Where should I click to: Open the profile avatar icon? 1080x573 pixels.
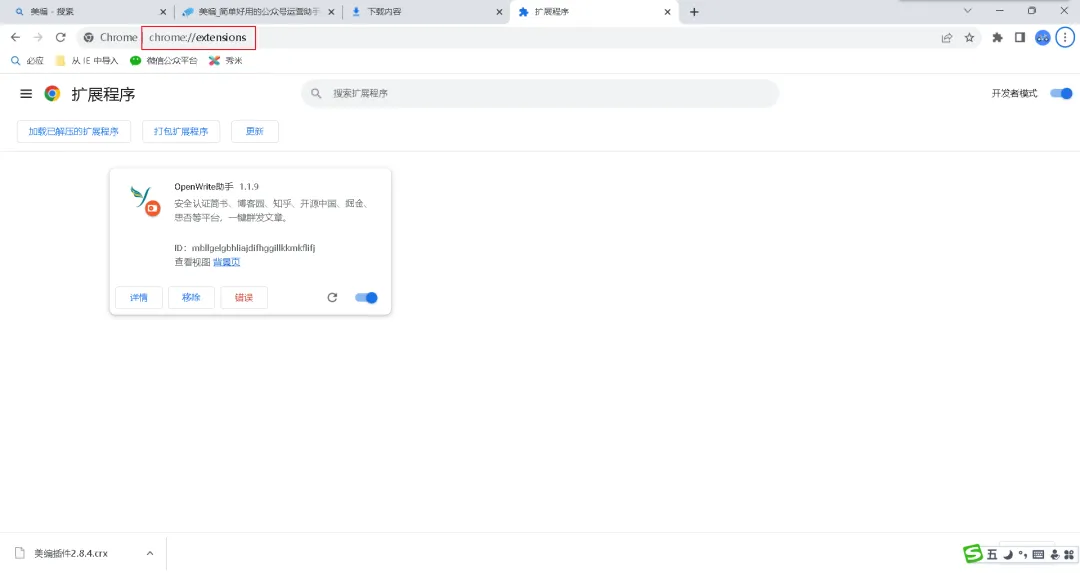1043,38
